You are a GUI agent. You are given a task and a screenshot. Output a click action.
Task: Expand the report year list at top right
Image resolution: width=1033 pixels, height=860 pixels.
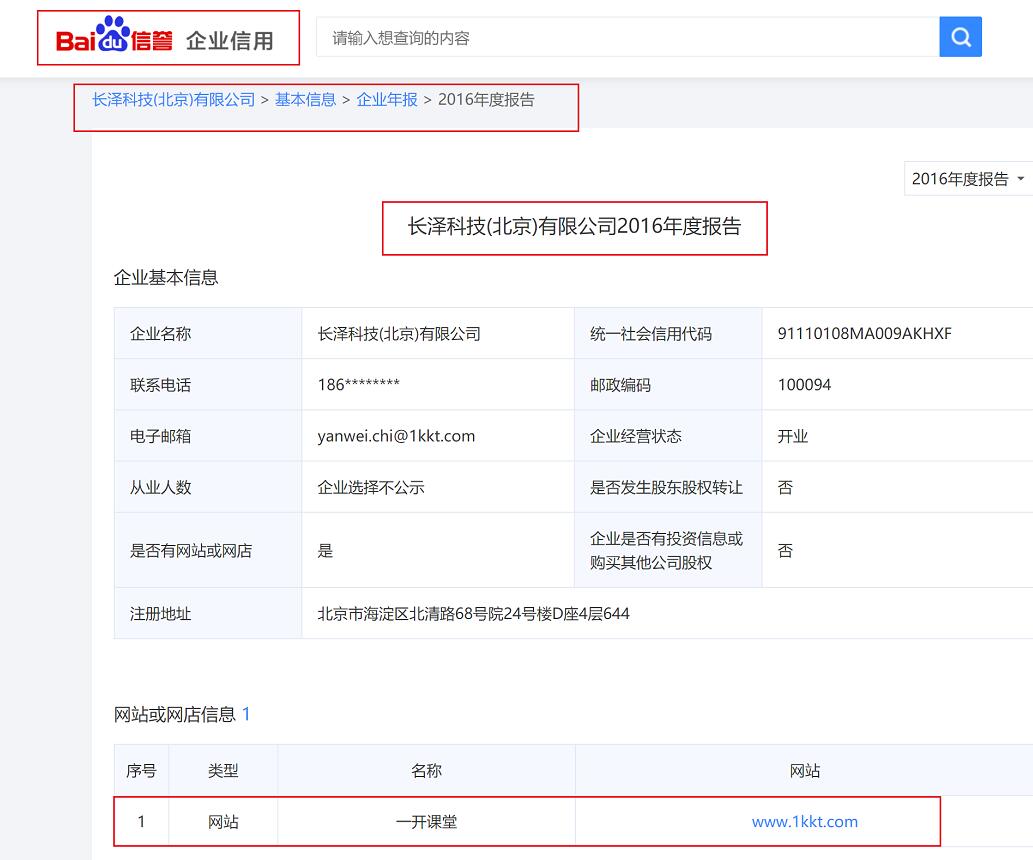(966, 178)
